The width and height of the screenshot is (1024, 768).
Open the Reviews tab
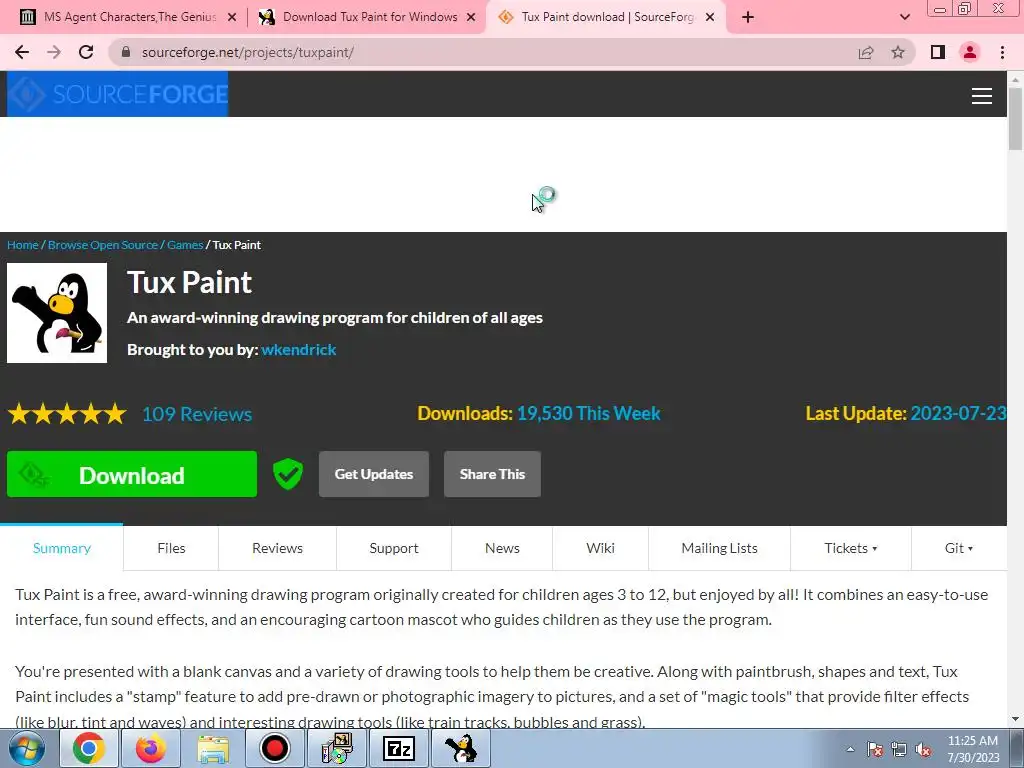(278, 548)
